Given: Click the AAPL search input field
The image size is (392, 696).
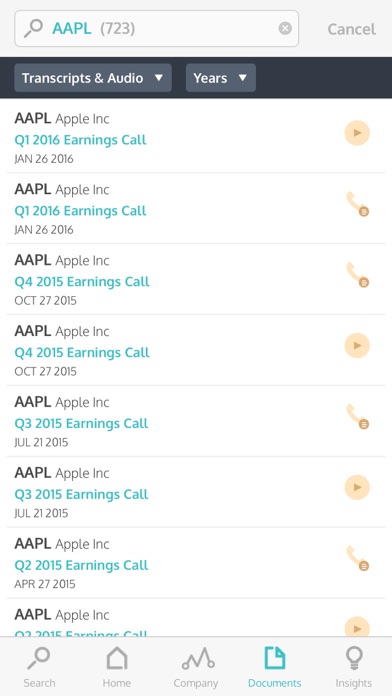Looking at the screenshot, I should [156, 28].
